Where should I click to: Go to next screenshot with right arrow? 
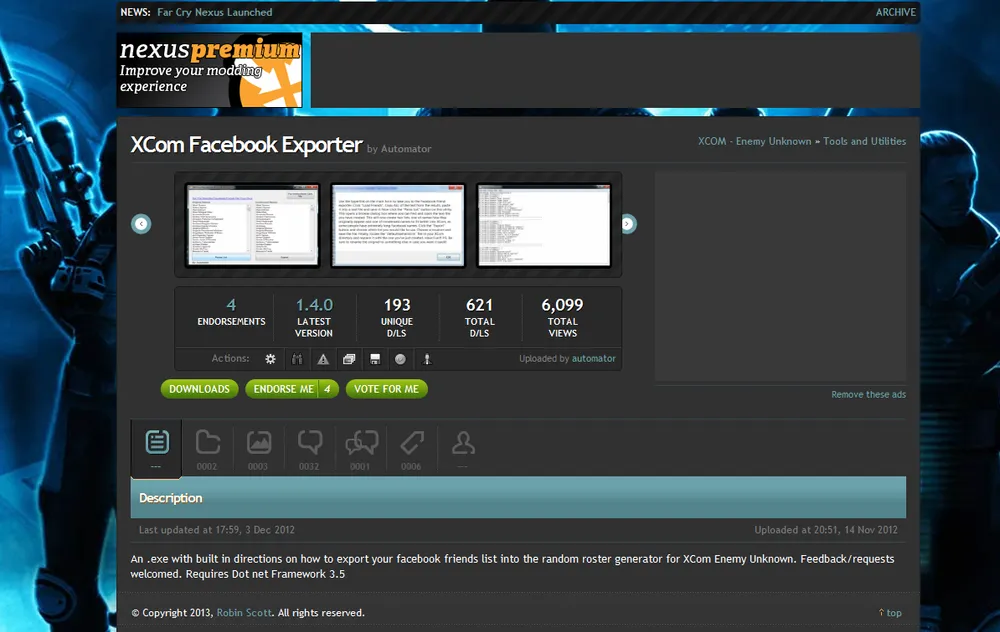coord(628,224)
